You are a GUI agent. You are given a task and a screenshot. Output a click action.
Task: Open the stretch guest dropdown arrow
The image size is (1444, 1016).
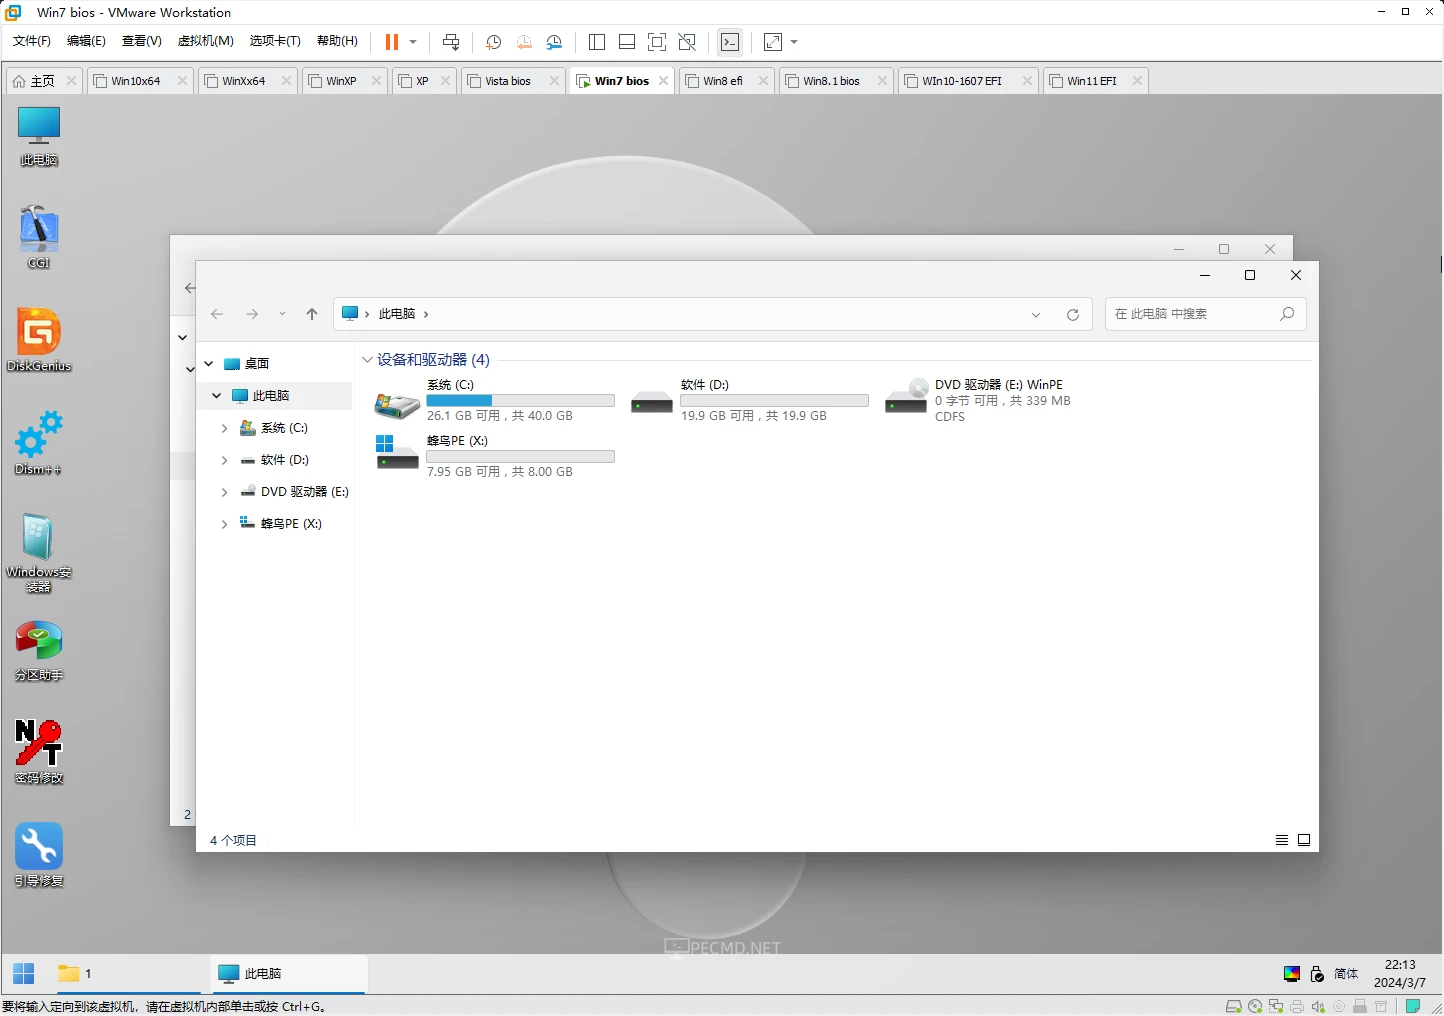point(794,42)
